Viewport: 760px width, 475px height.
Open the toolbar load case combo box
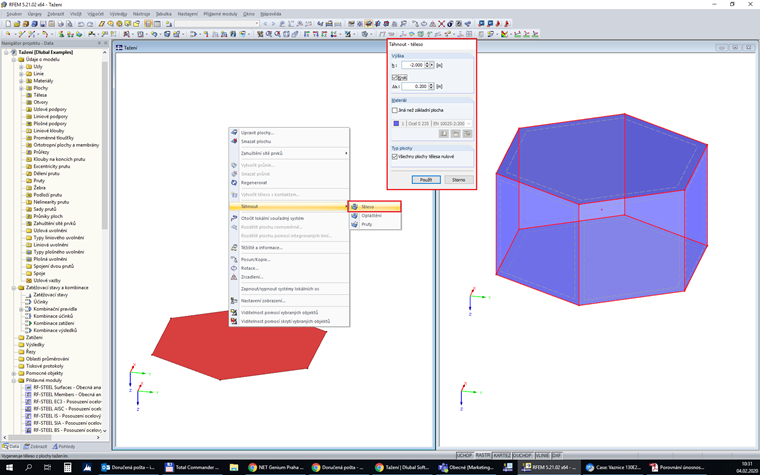click(x=217, y=24)
